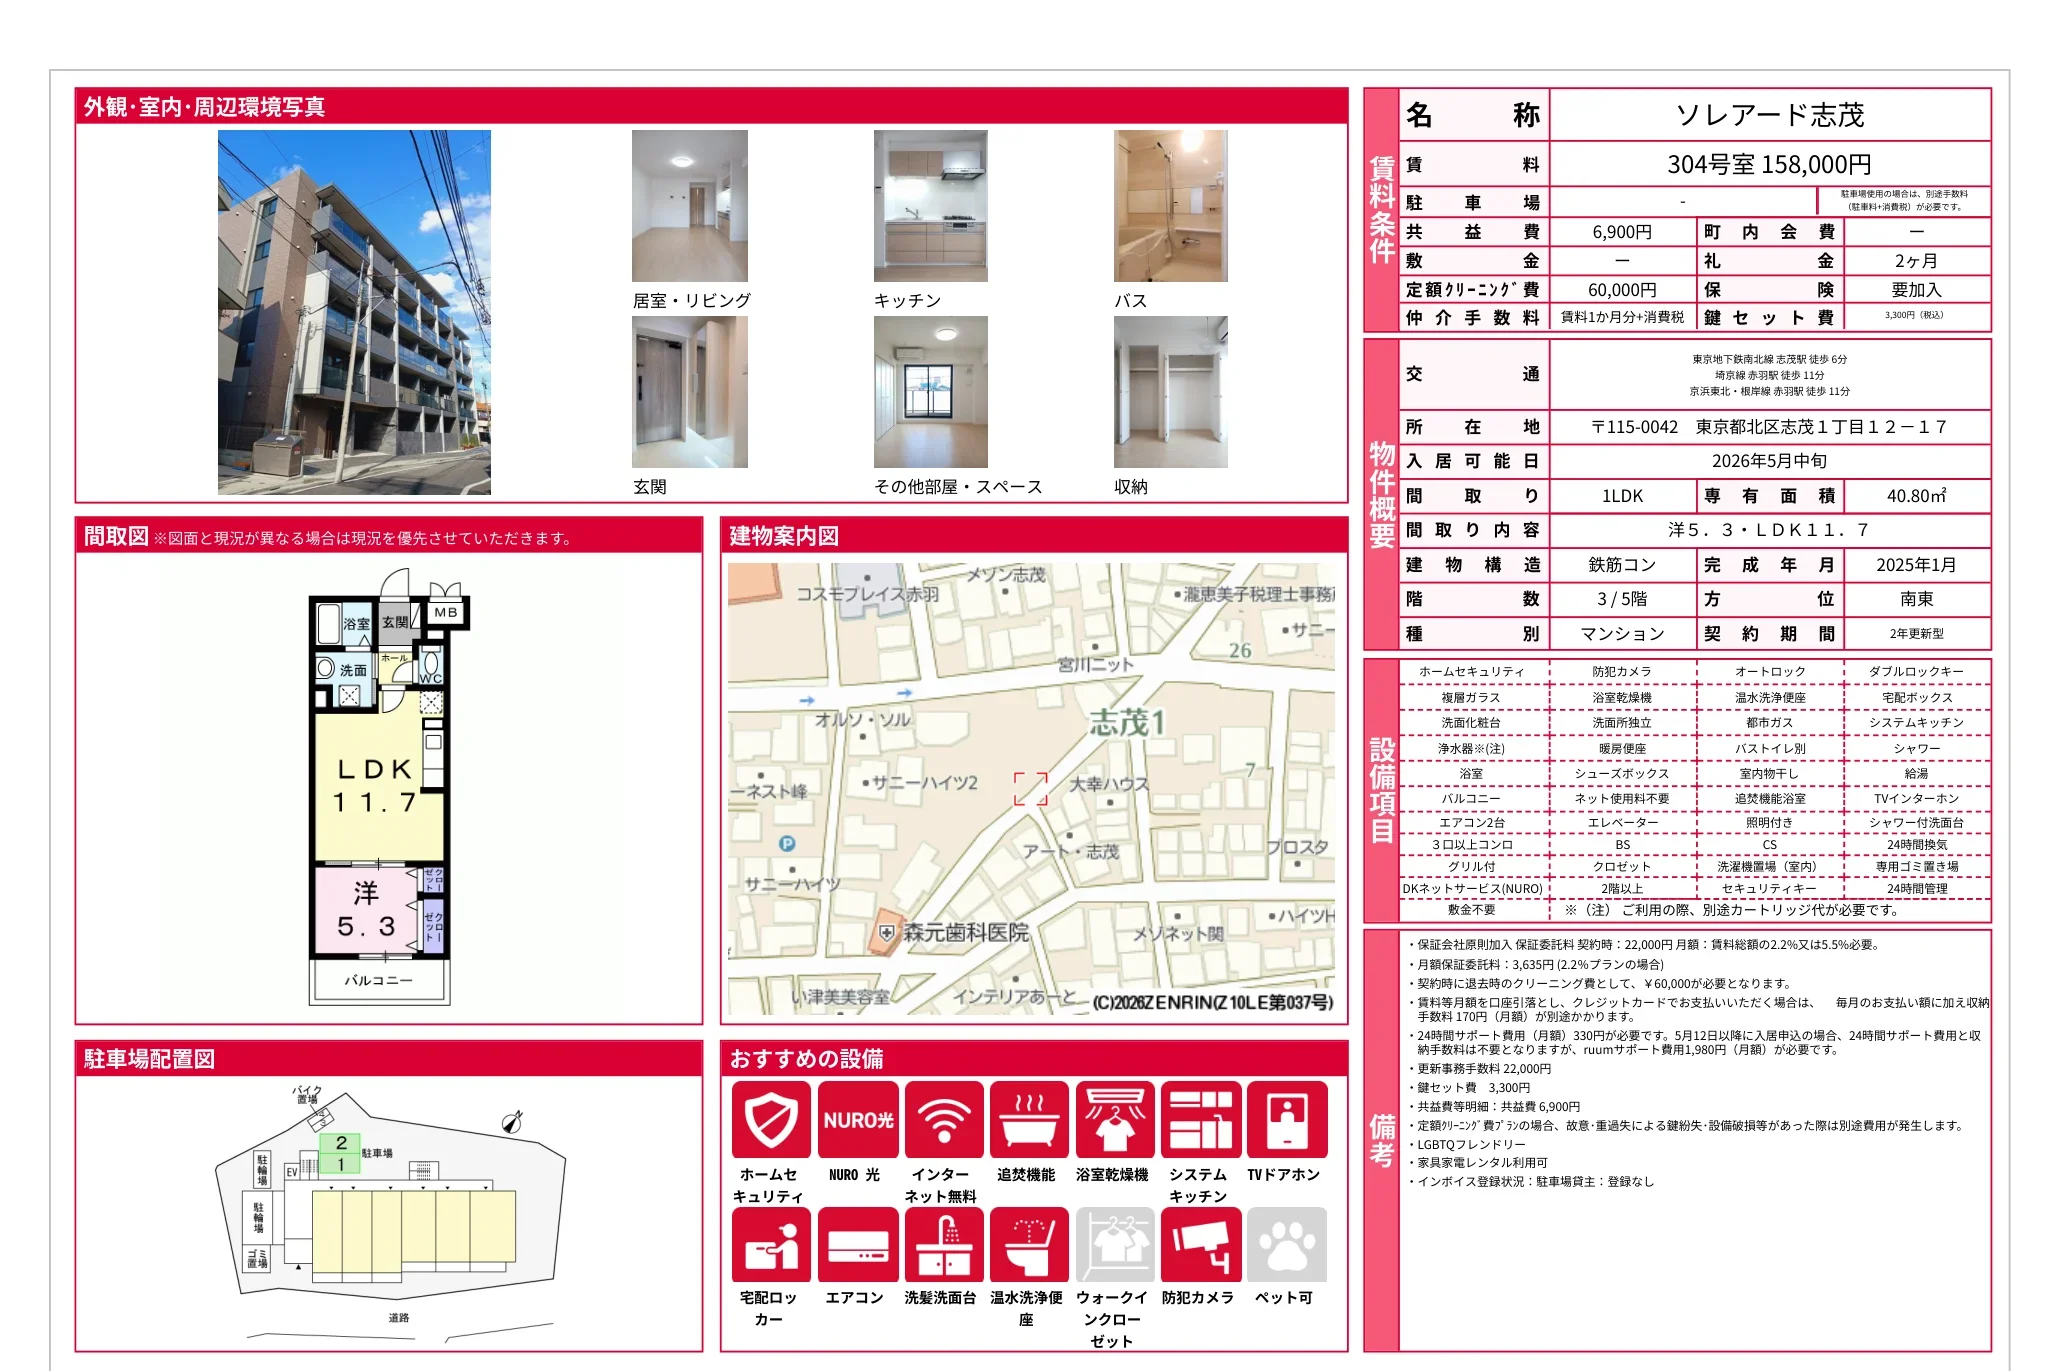Screen dimensions: 2056x1371
Task: Click the 宅配ロッカー delivery locker icon
Action: (x=770, y=1244)
